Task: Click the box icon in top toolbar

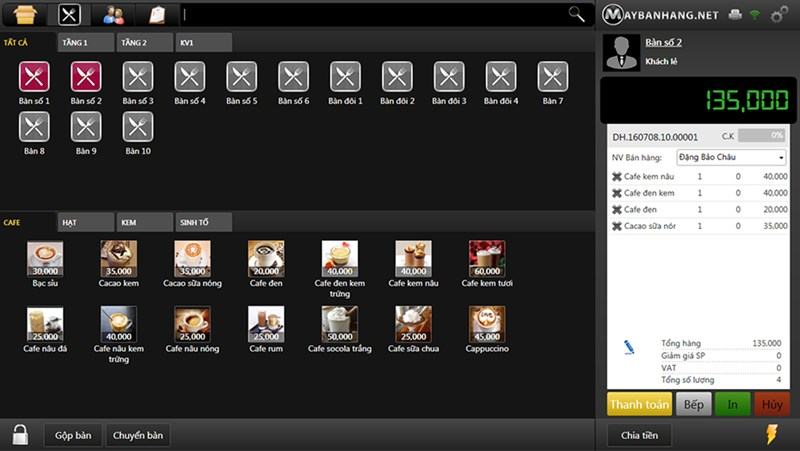Action: point(24,14)
